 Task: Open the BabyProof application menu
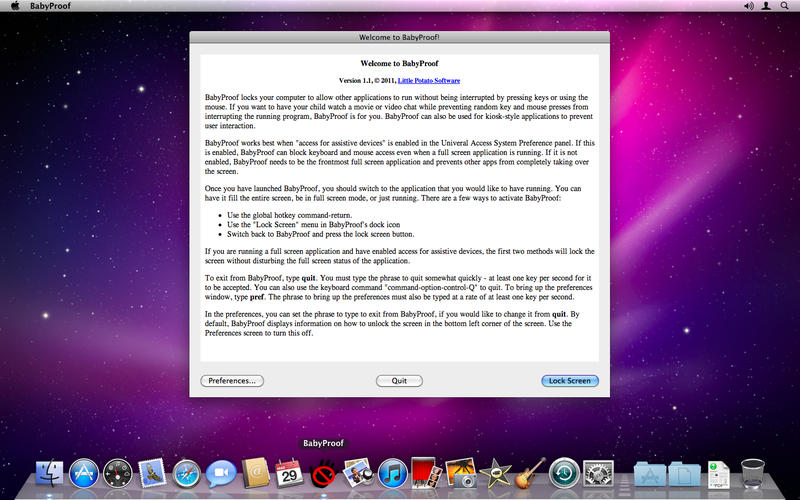51,6
